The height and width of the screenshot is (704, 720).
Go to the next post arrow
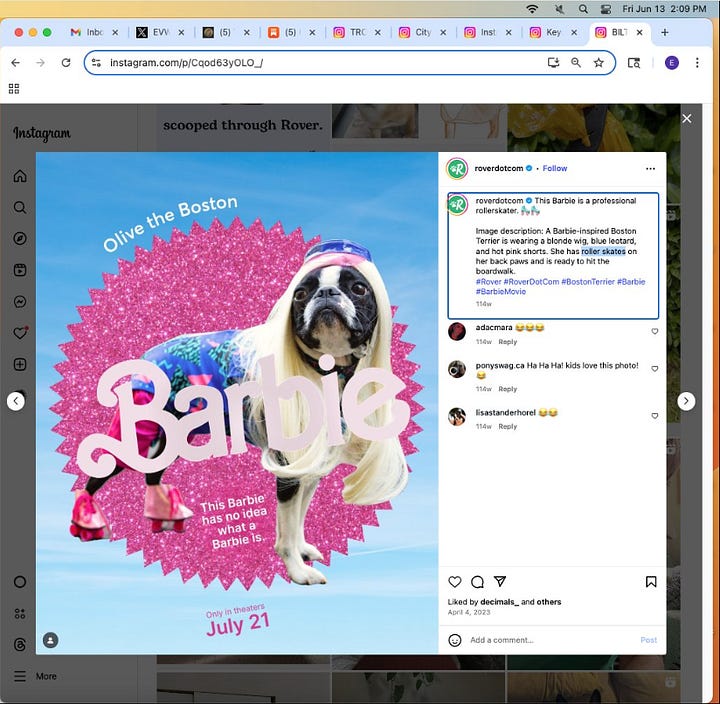point(686,401)
